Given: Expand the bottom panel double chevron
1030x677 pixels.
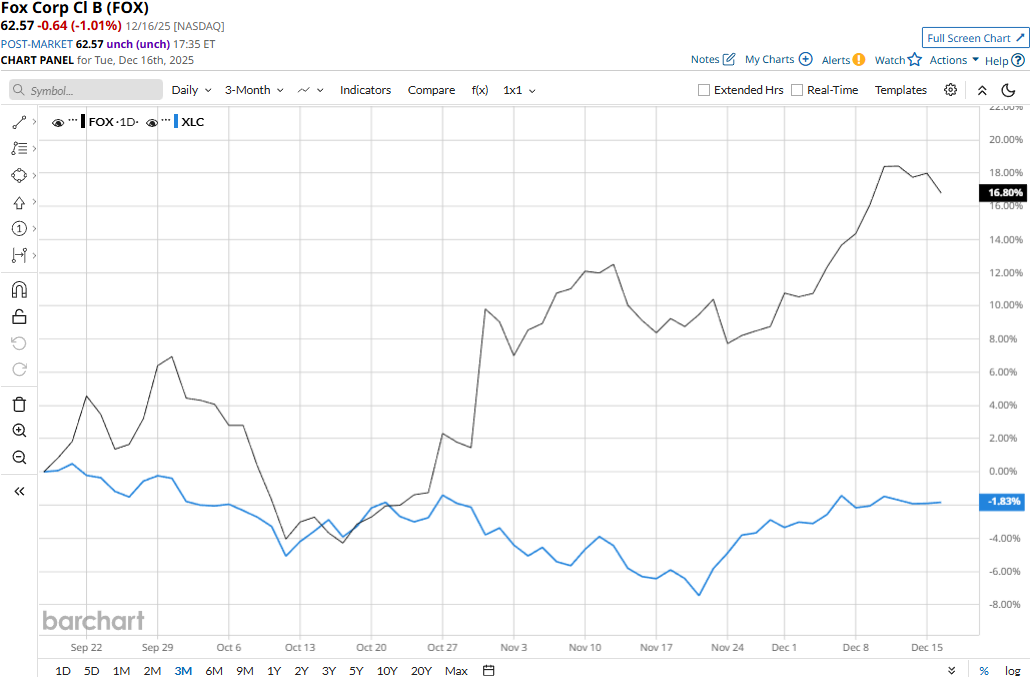Looking at the screenshot, I should [952, 670].
